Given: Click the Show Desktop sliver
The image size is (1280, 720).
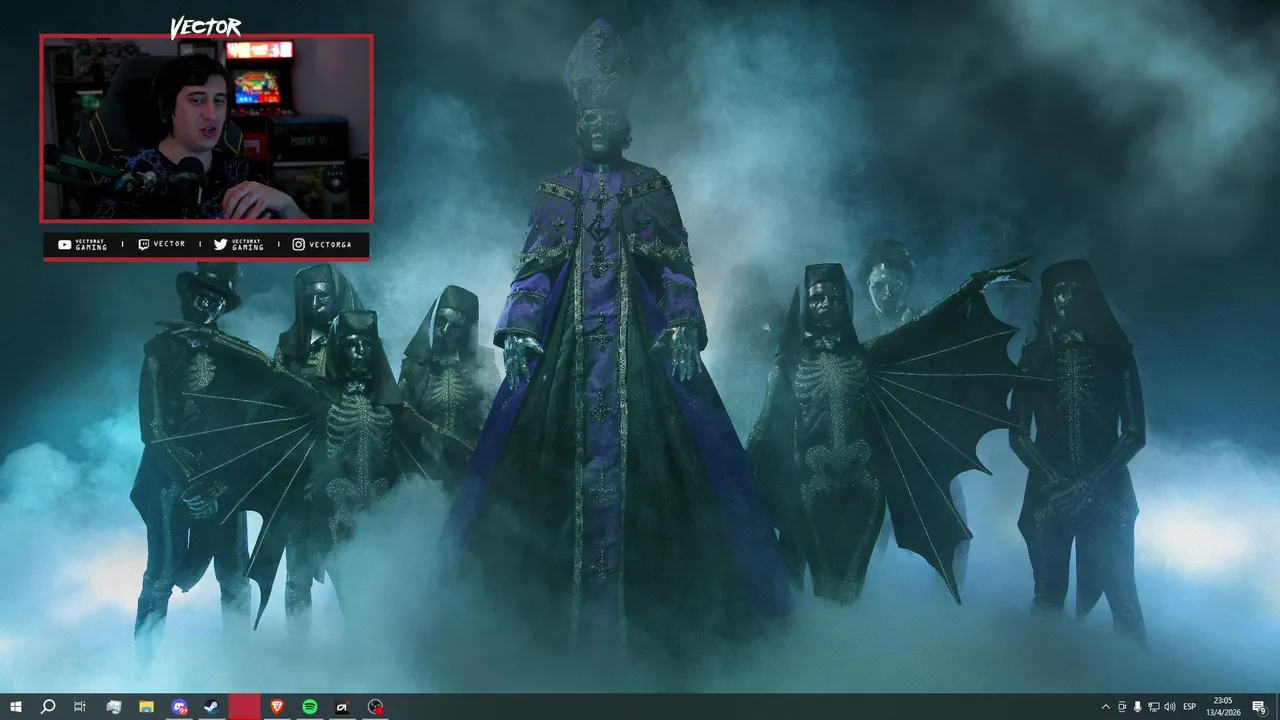Looking at the screenshot, I should point(1278,707).
